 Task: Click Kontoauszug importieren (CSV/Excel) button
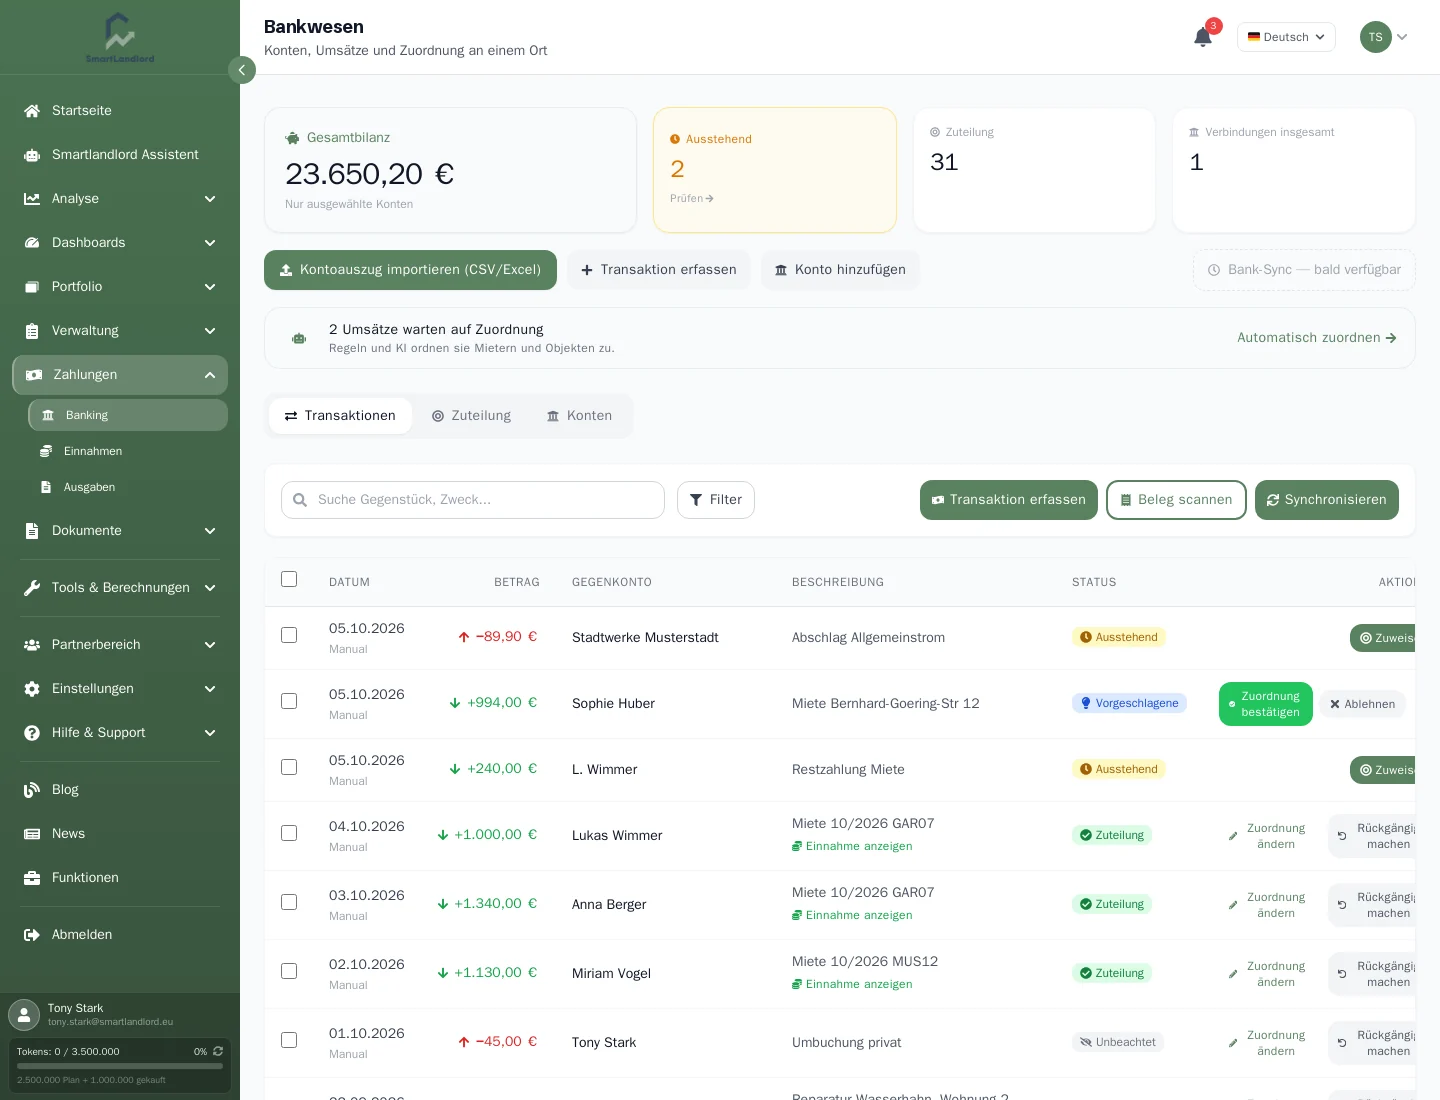410,270
